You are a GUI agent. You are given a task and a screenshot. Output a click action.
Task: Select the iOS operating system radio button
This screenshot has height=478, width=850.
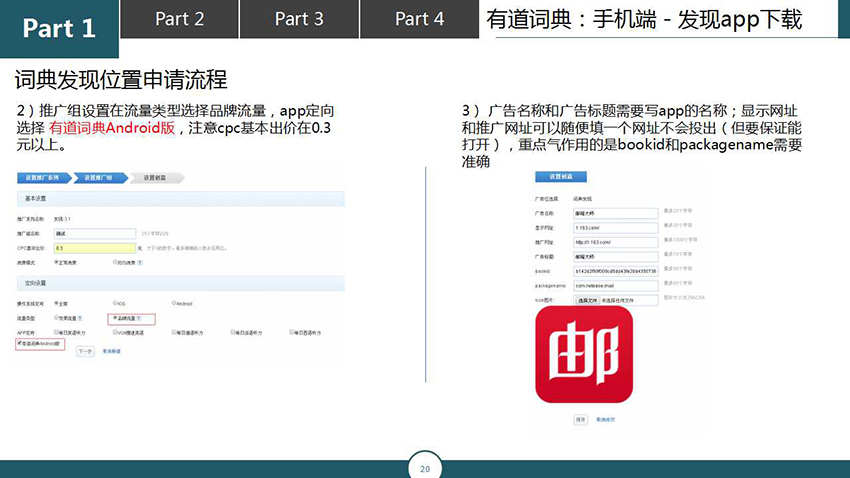point(115,303)
